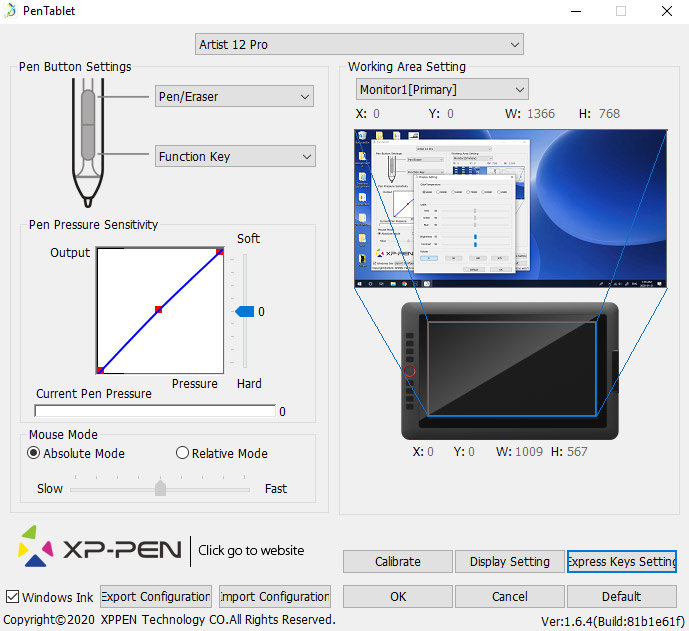Click the Copyright 2020 XPPEN text

pyautogui.click(x=169, y=620)
